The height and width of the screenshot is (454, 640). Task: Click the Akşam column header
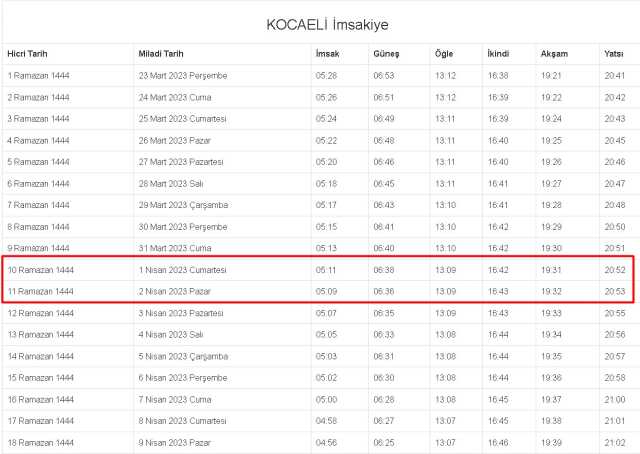coord(554,54)
